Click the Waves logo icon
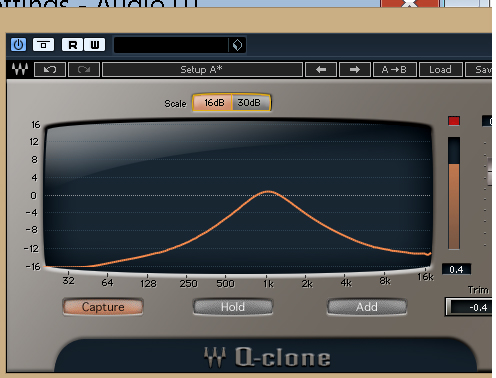 pos(20,69)
